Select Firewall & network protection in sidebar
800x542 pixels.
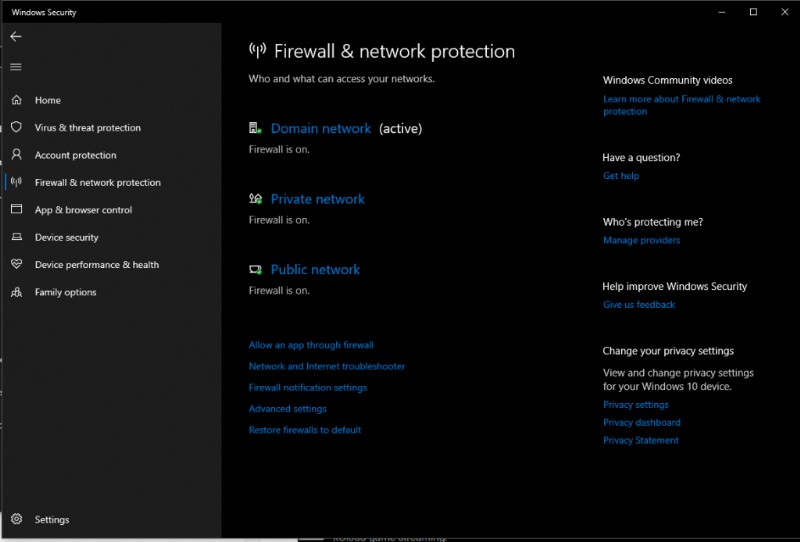pyautogui.click(x=97, y=183)
